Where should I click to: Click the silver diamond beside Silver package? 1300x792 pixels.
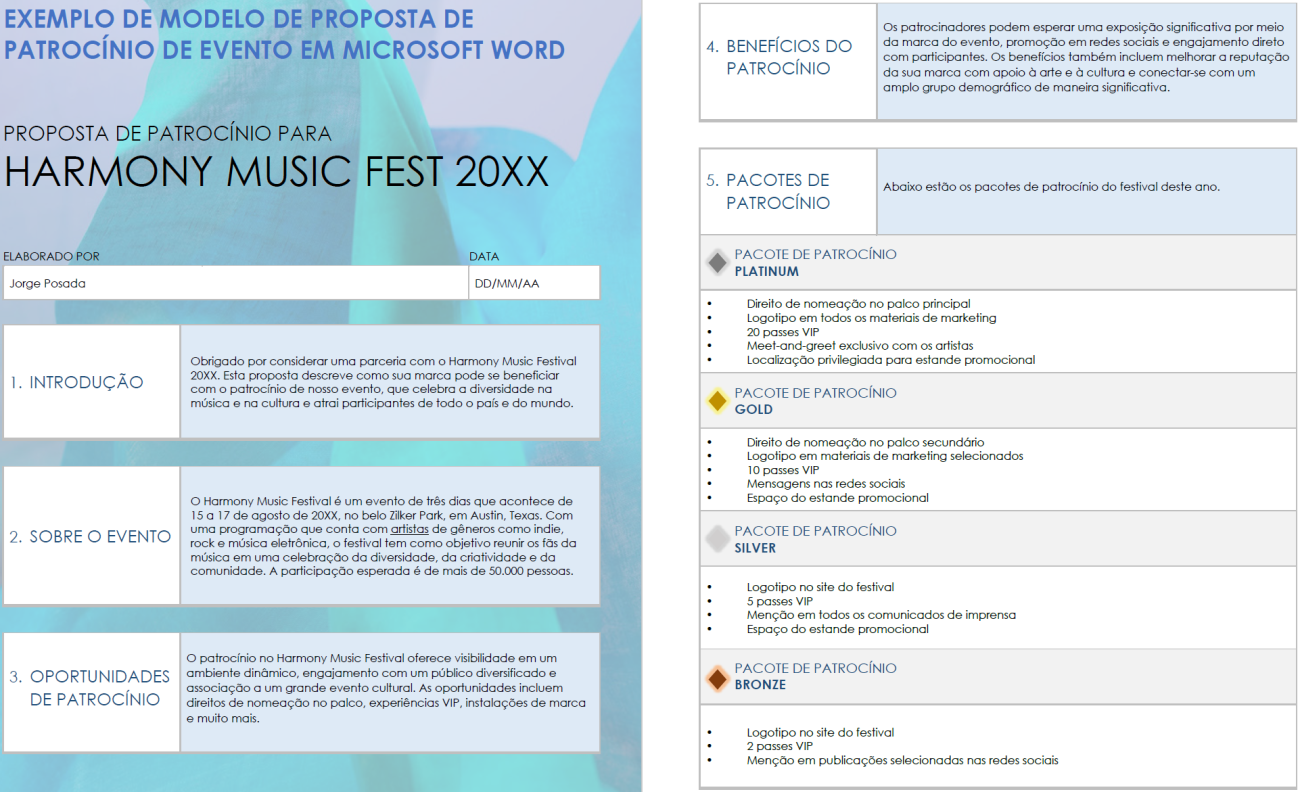[717, 537]
